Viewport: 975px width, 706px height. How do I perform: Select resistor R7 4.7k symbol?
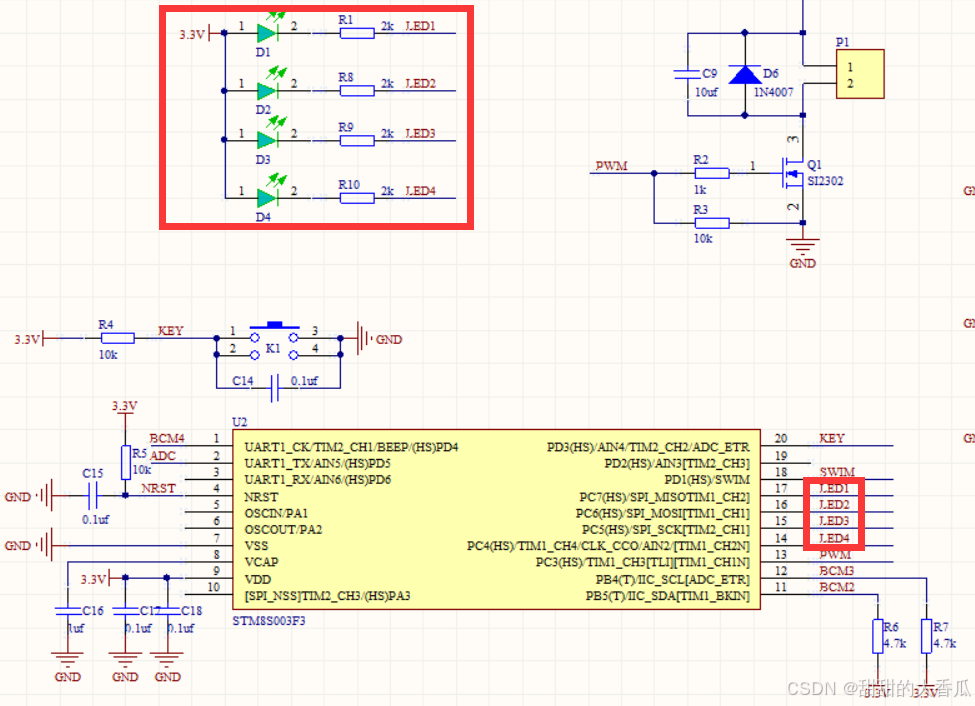click(x=926, y=636)
